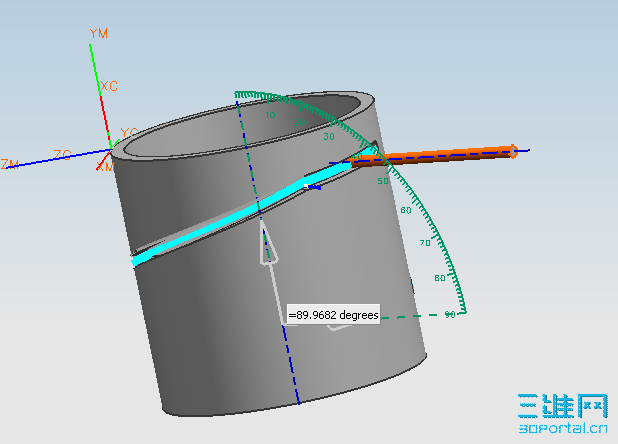618x444 pixels.
Task: Click the ZC axis label
Action: coord(62,154)
